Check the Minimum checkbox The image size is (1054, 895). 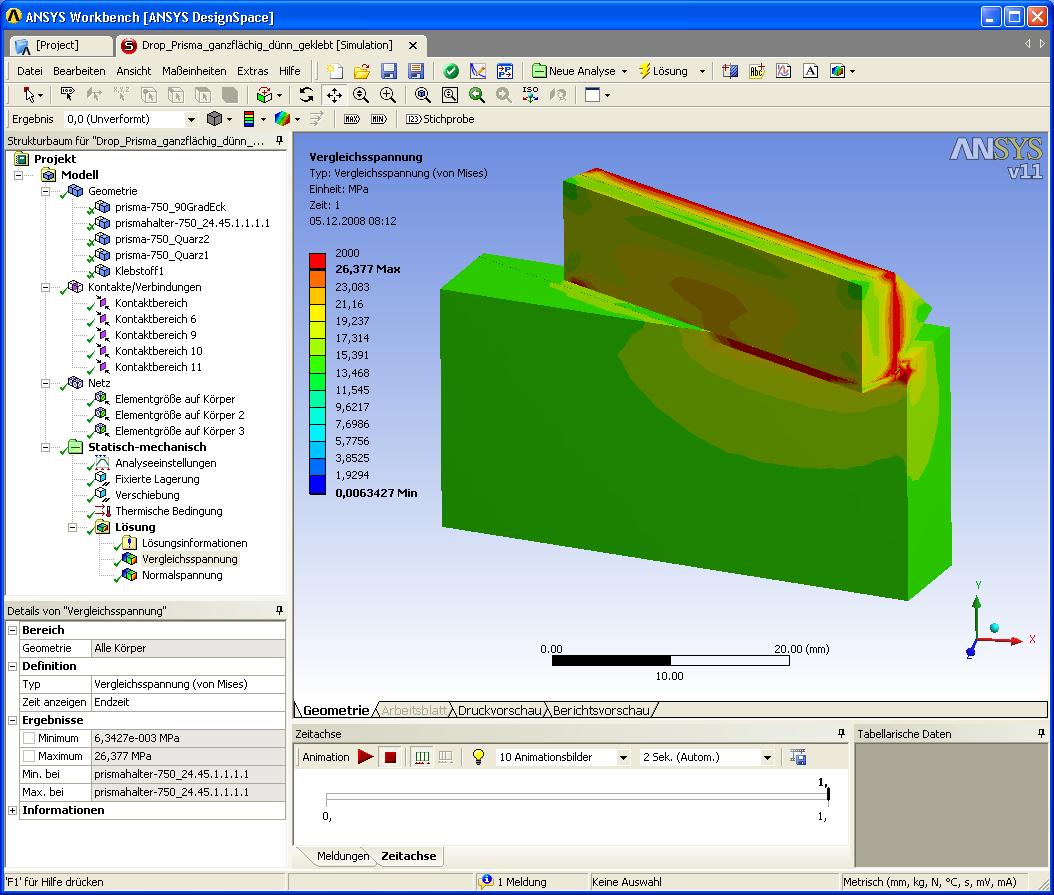(29, 738)
